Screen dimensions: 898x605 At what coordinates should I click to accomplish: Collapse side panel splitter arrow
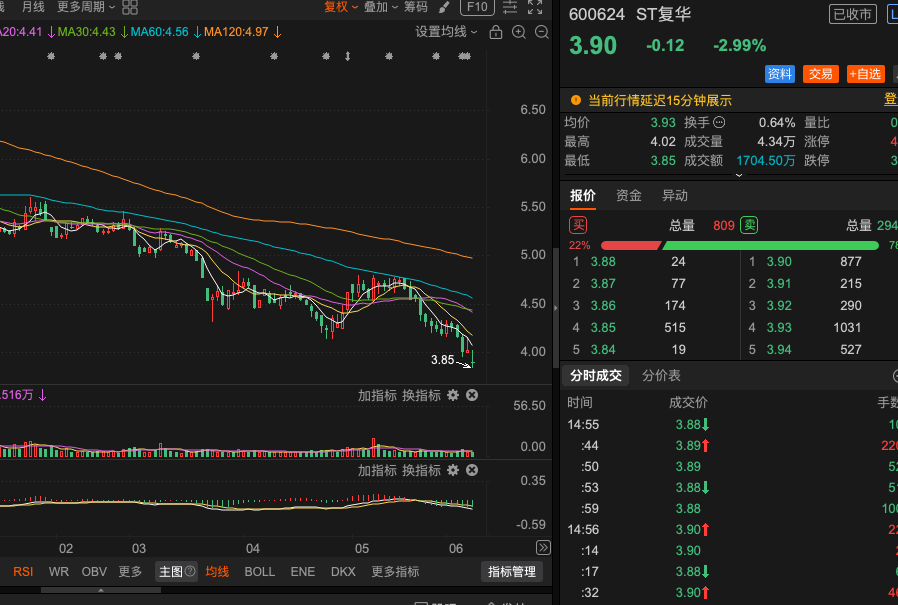pos(555,308)
